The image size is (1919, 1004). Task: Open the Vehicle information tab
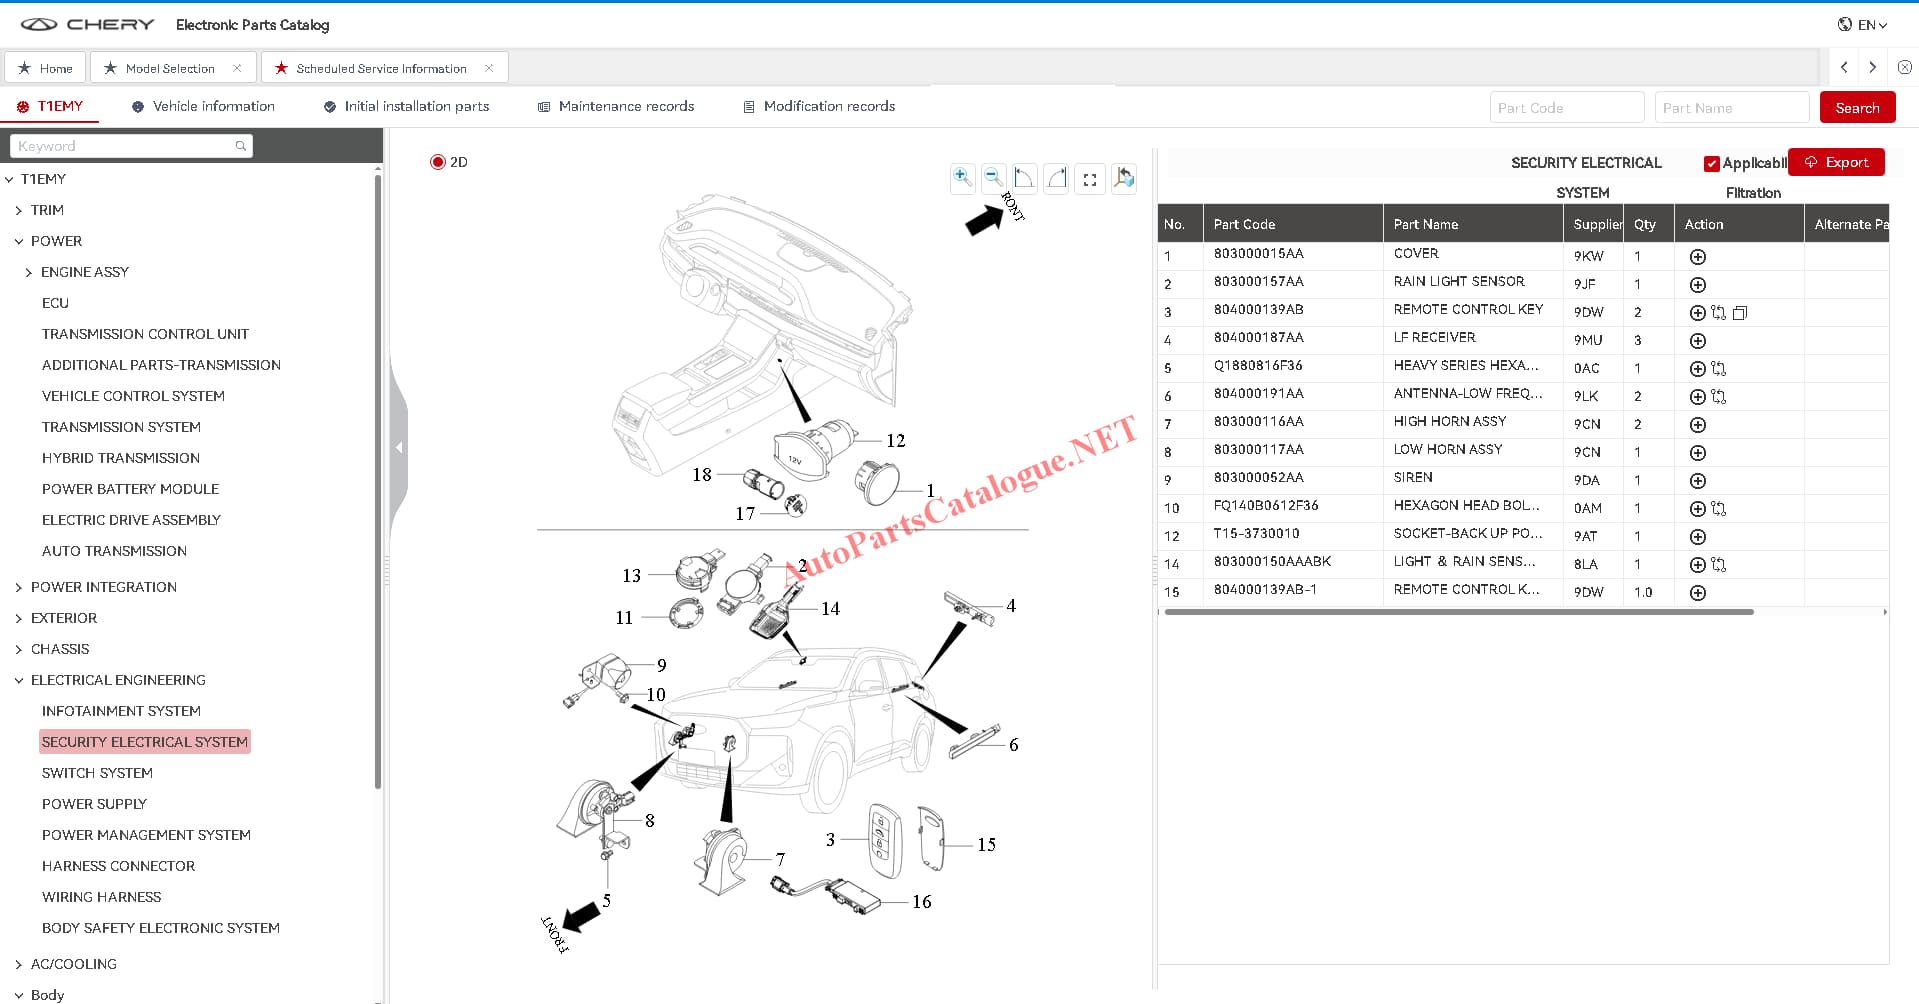click(203, 106)
